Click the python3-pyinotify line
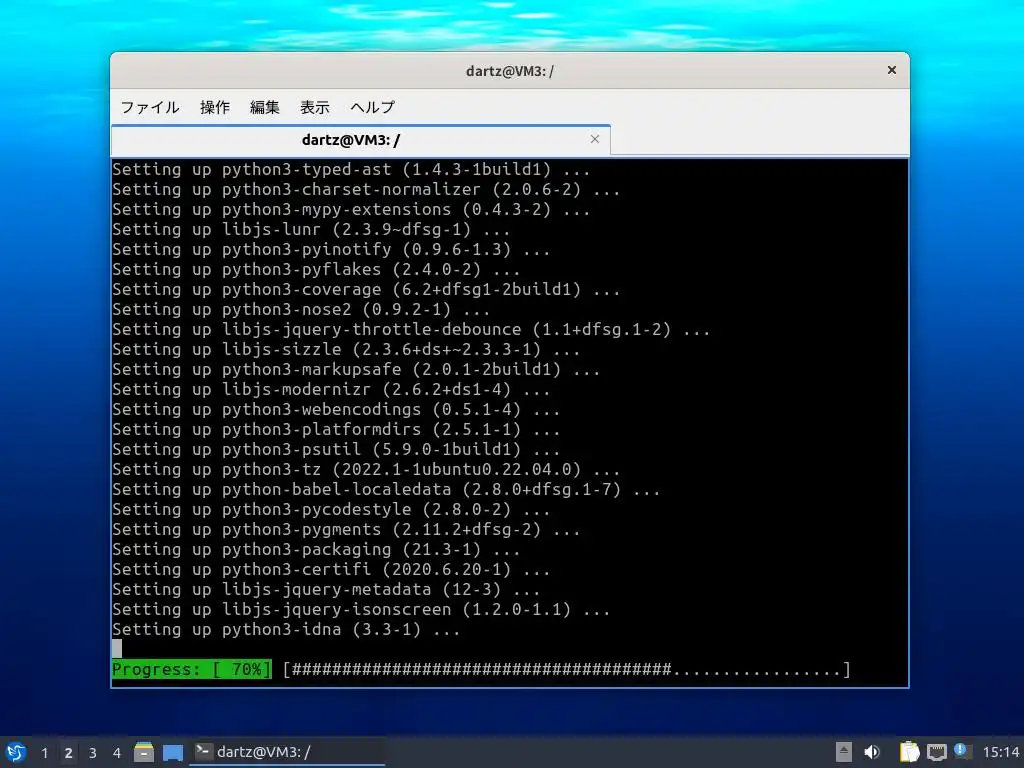 pos(331,249)
